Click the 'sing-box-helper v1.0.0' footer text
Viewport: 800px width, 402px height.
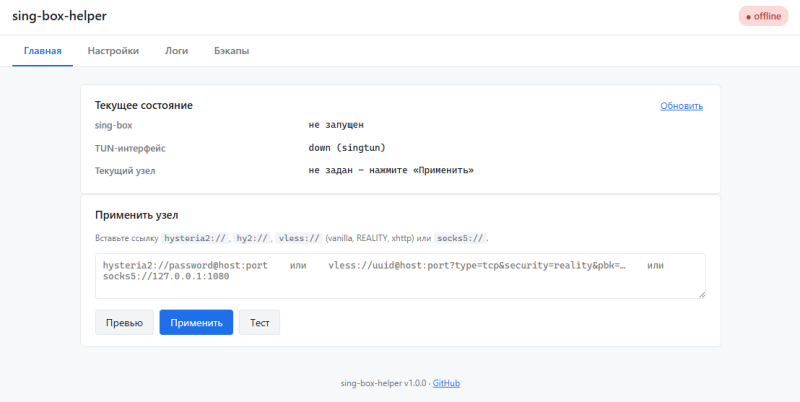click(383, 383)
